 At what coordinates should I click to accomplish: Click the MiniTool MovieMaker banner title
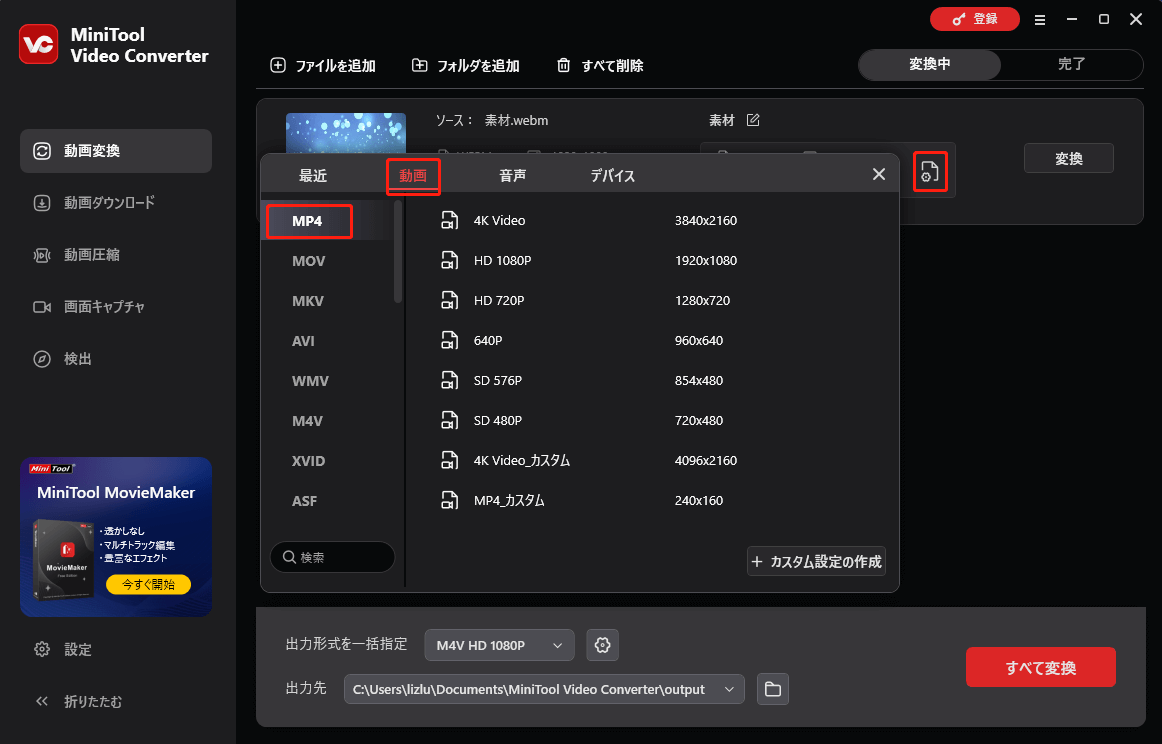116,493
